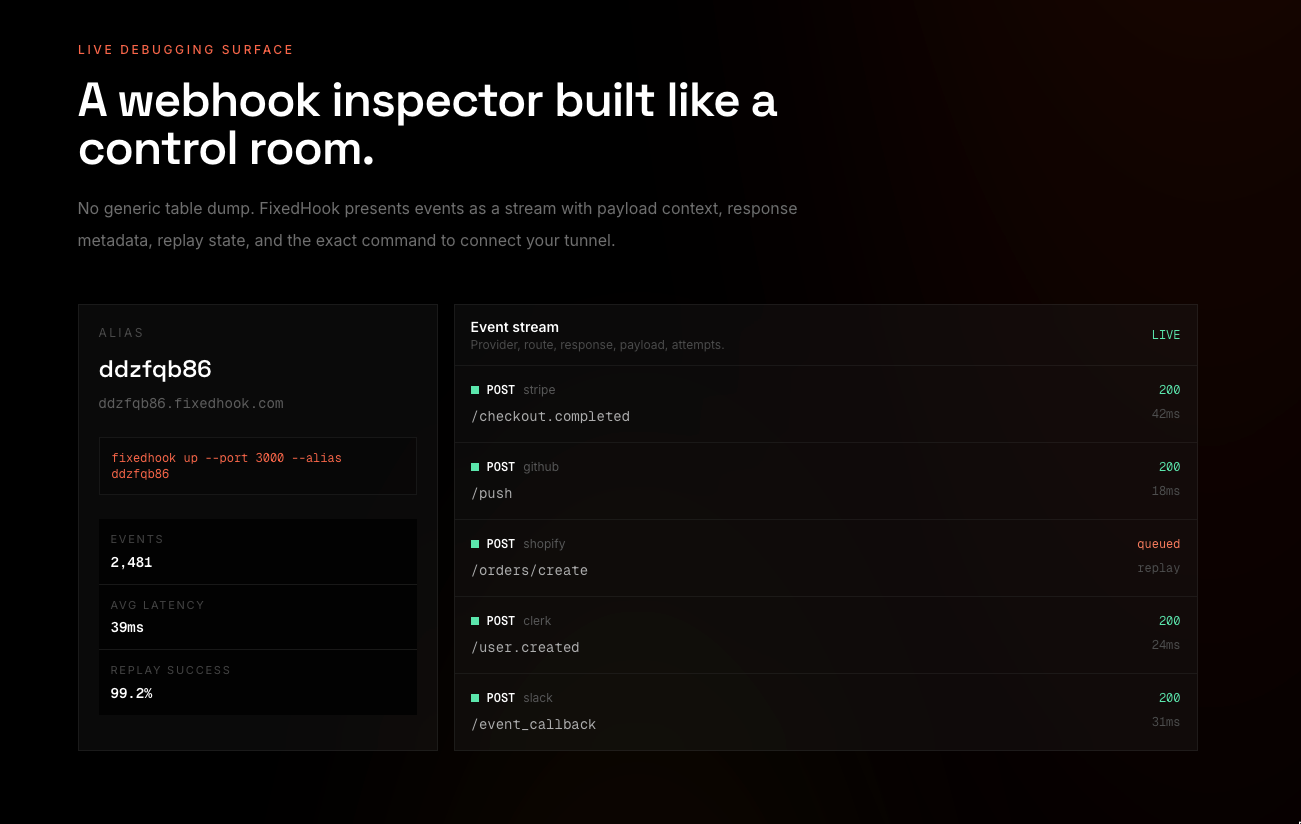The height and width of the screenshot is (824, 1301).
Task: Click the stripe provider label
Action: 539,390
